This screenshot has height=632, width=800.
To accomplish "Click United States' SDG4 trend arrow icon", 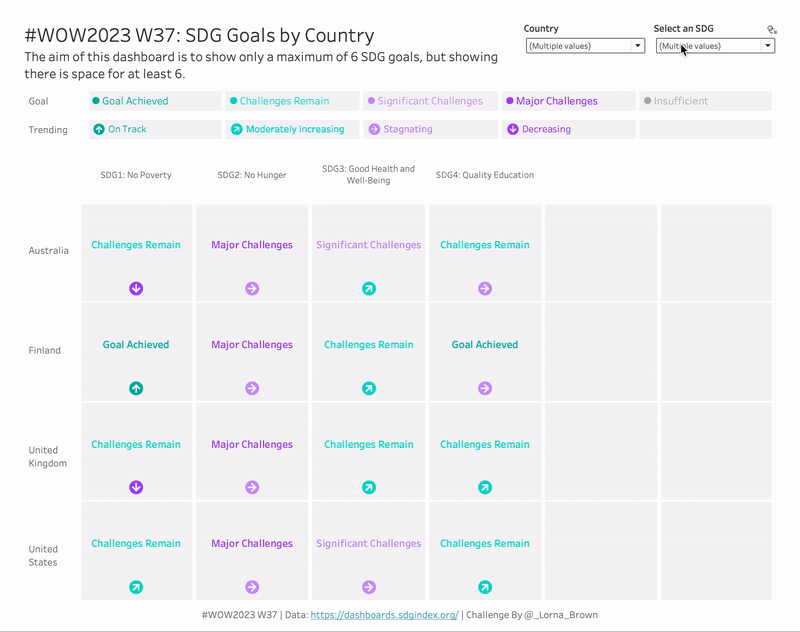I will pos(485,588).
